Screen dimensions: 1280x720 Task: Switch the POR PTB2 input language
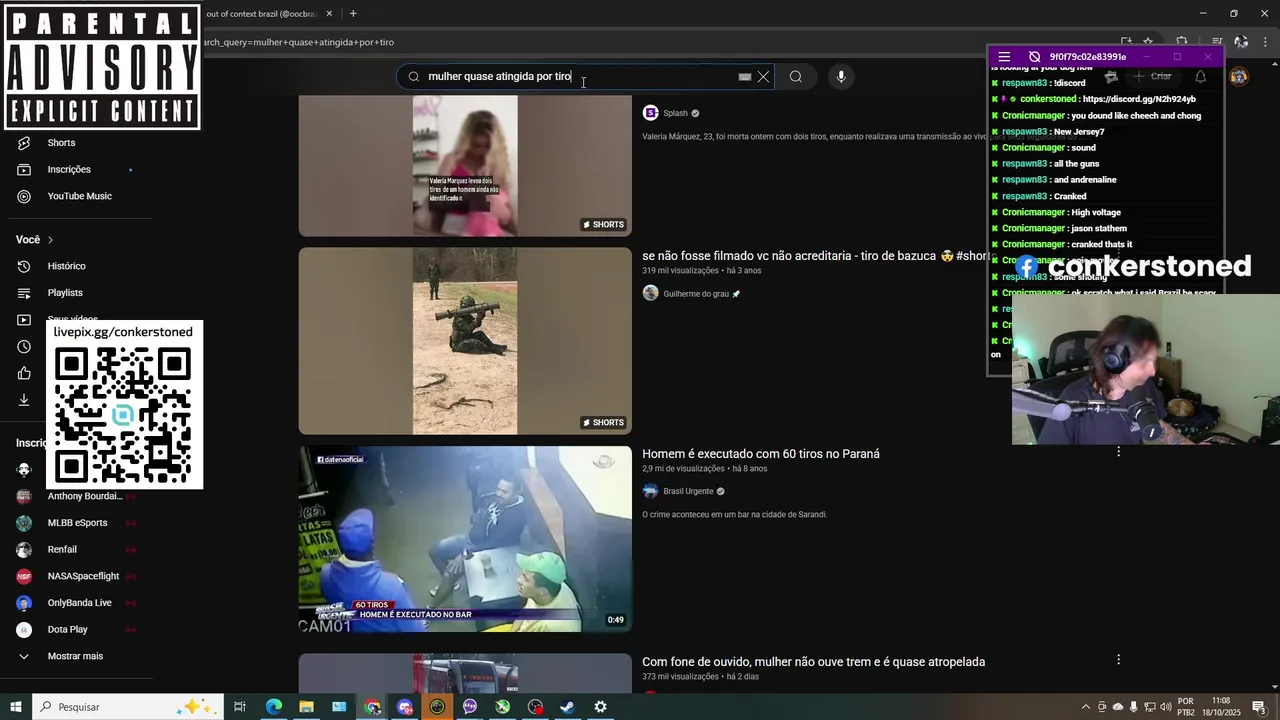pos(1186,707)
